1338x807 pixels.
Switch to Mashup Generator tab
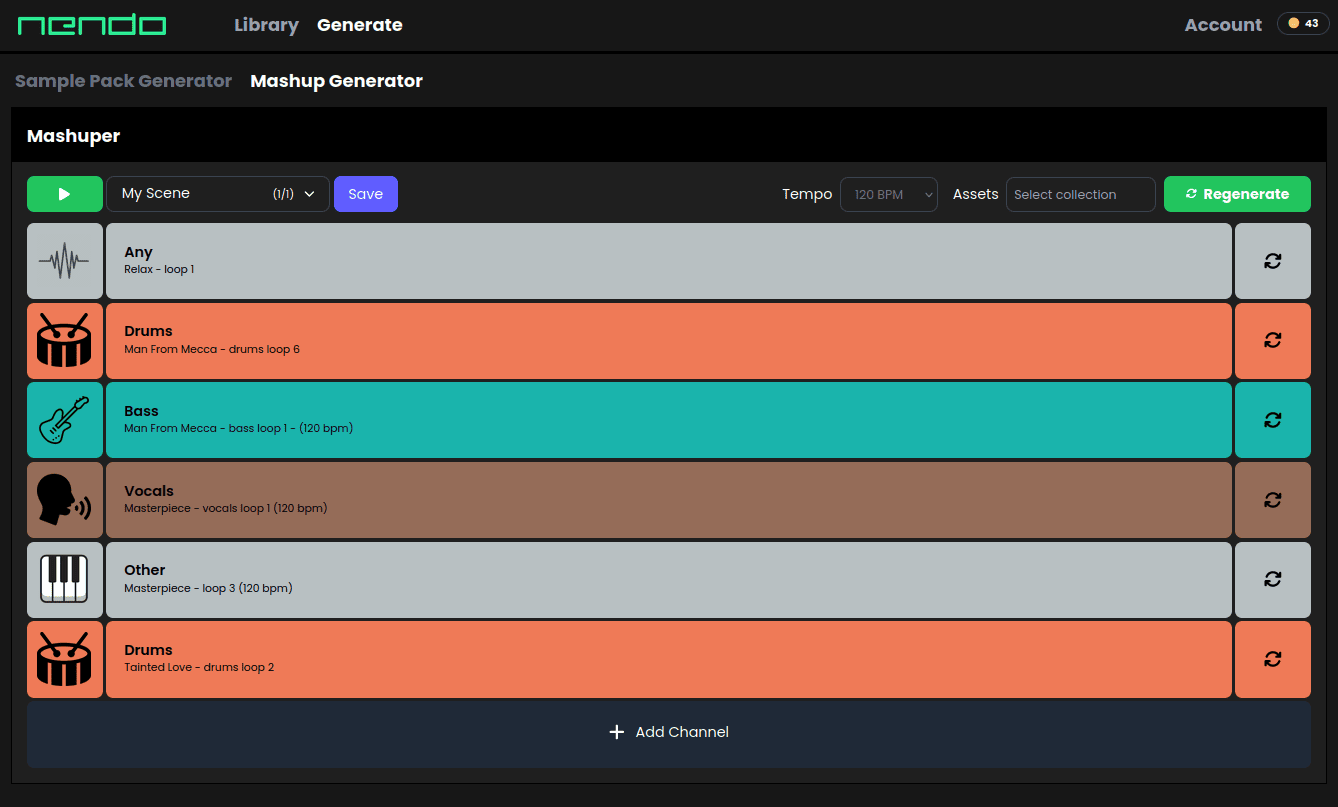click(x=337, y=81)
